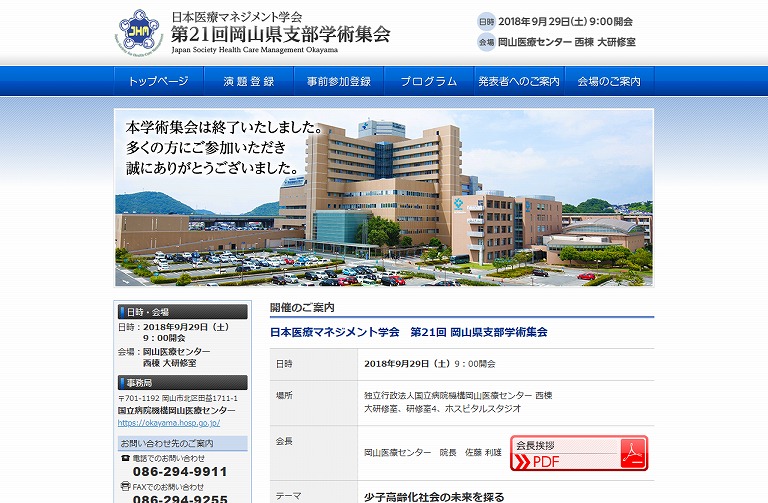
Task: Go to 事前参加登録 page
Action: 339,81
